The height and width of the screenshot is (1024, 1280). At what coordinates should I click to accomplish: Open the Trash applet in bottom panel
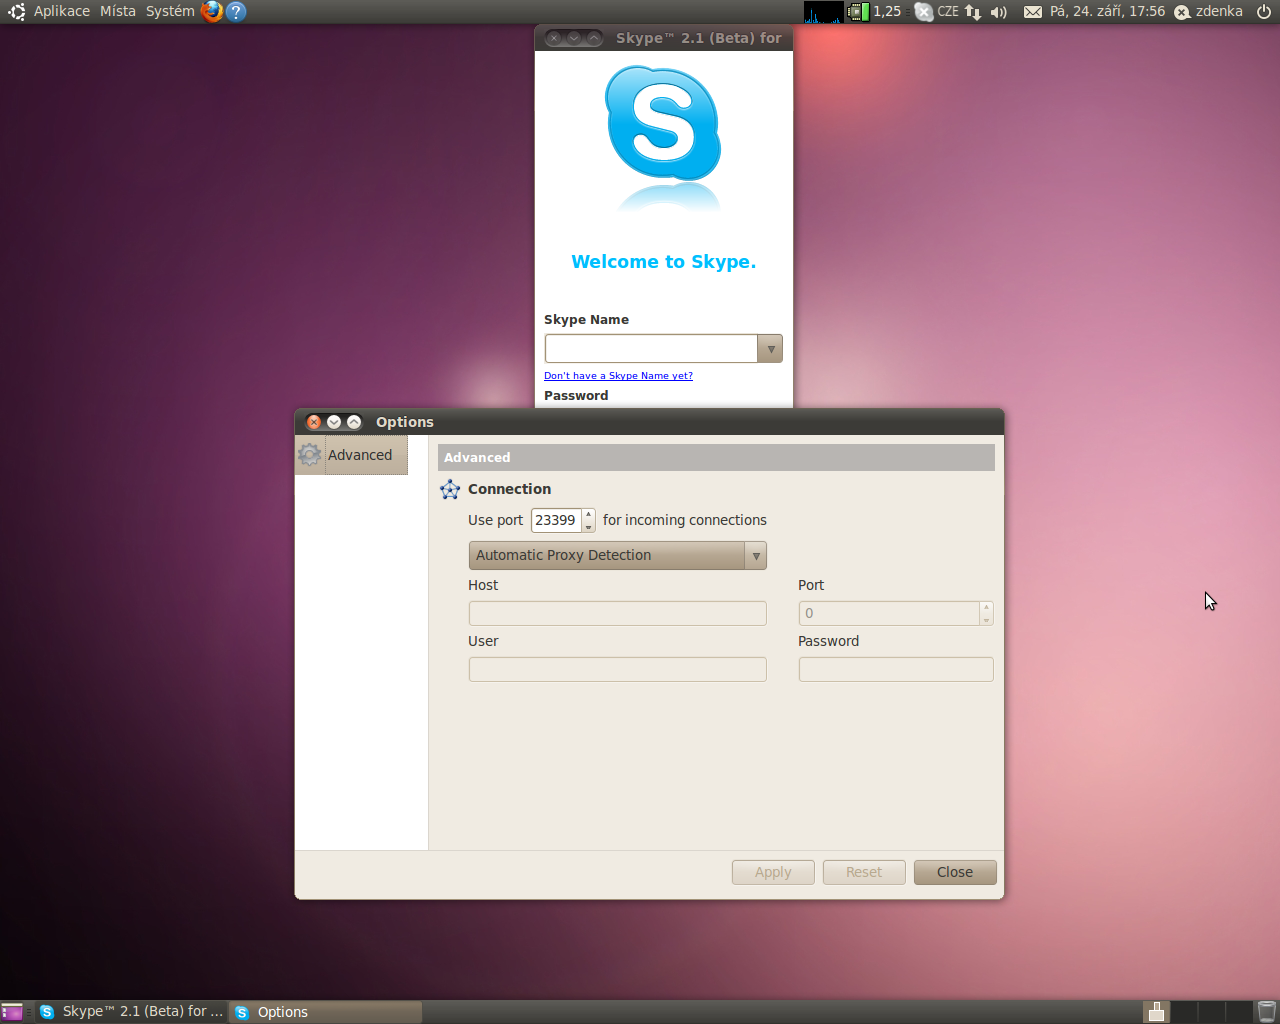(1266, 1012)
